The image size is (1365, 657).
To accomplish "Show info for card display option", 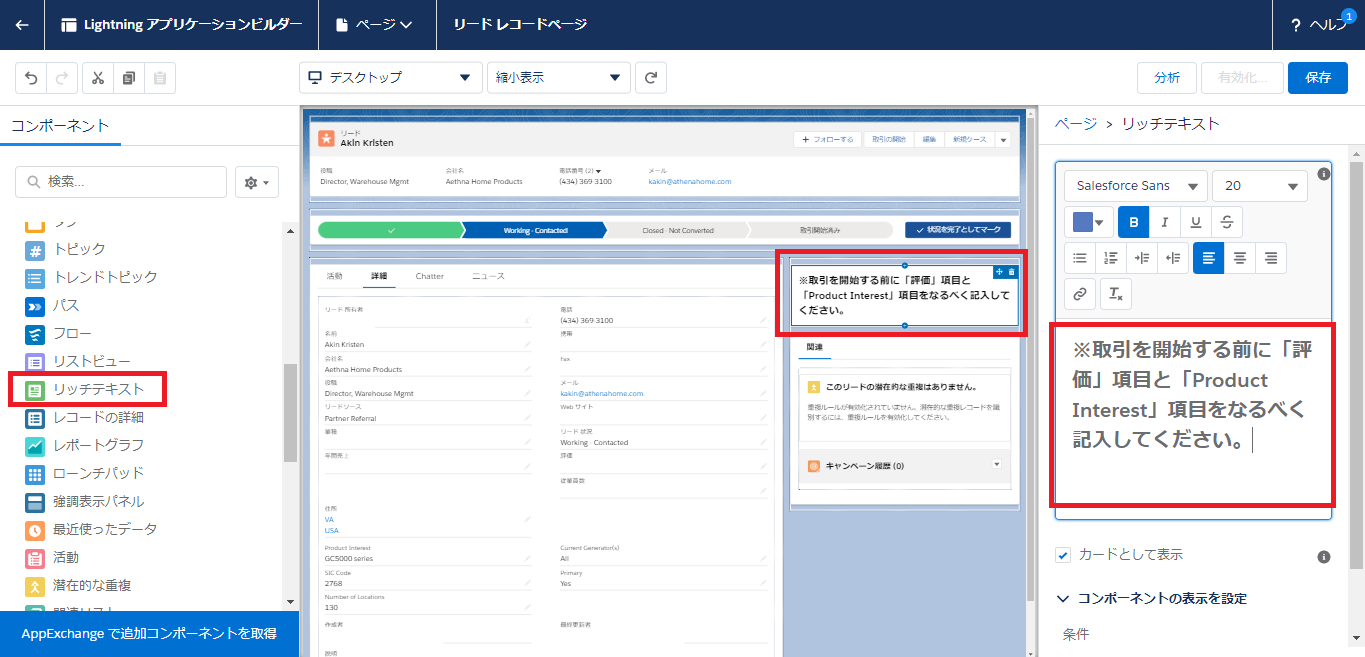I will tap(1324, 557).
